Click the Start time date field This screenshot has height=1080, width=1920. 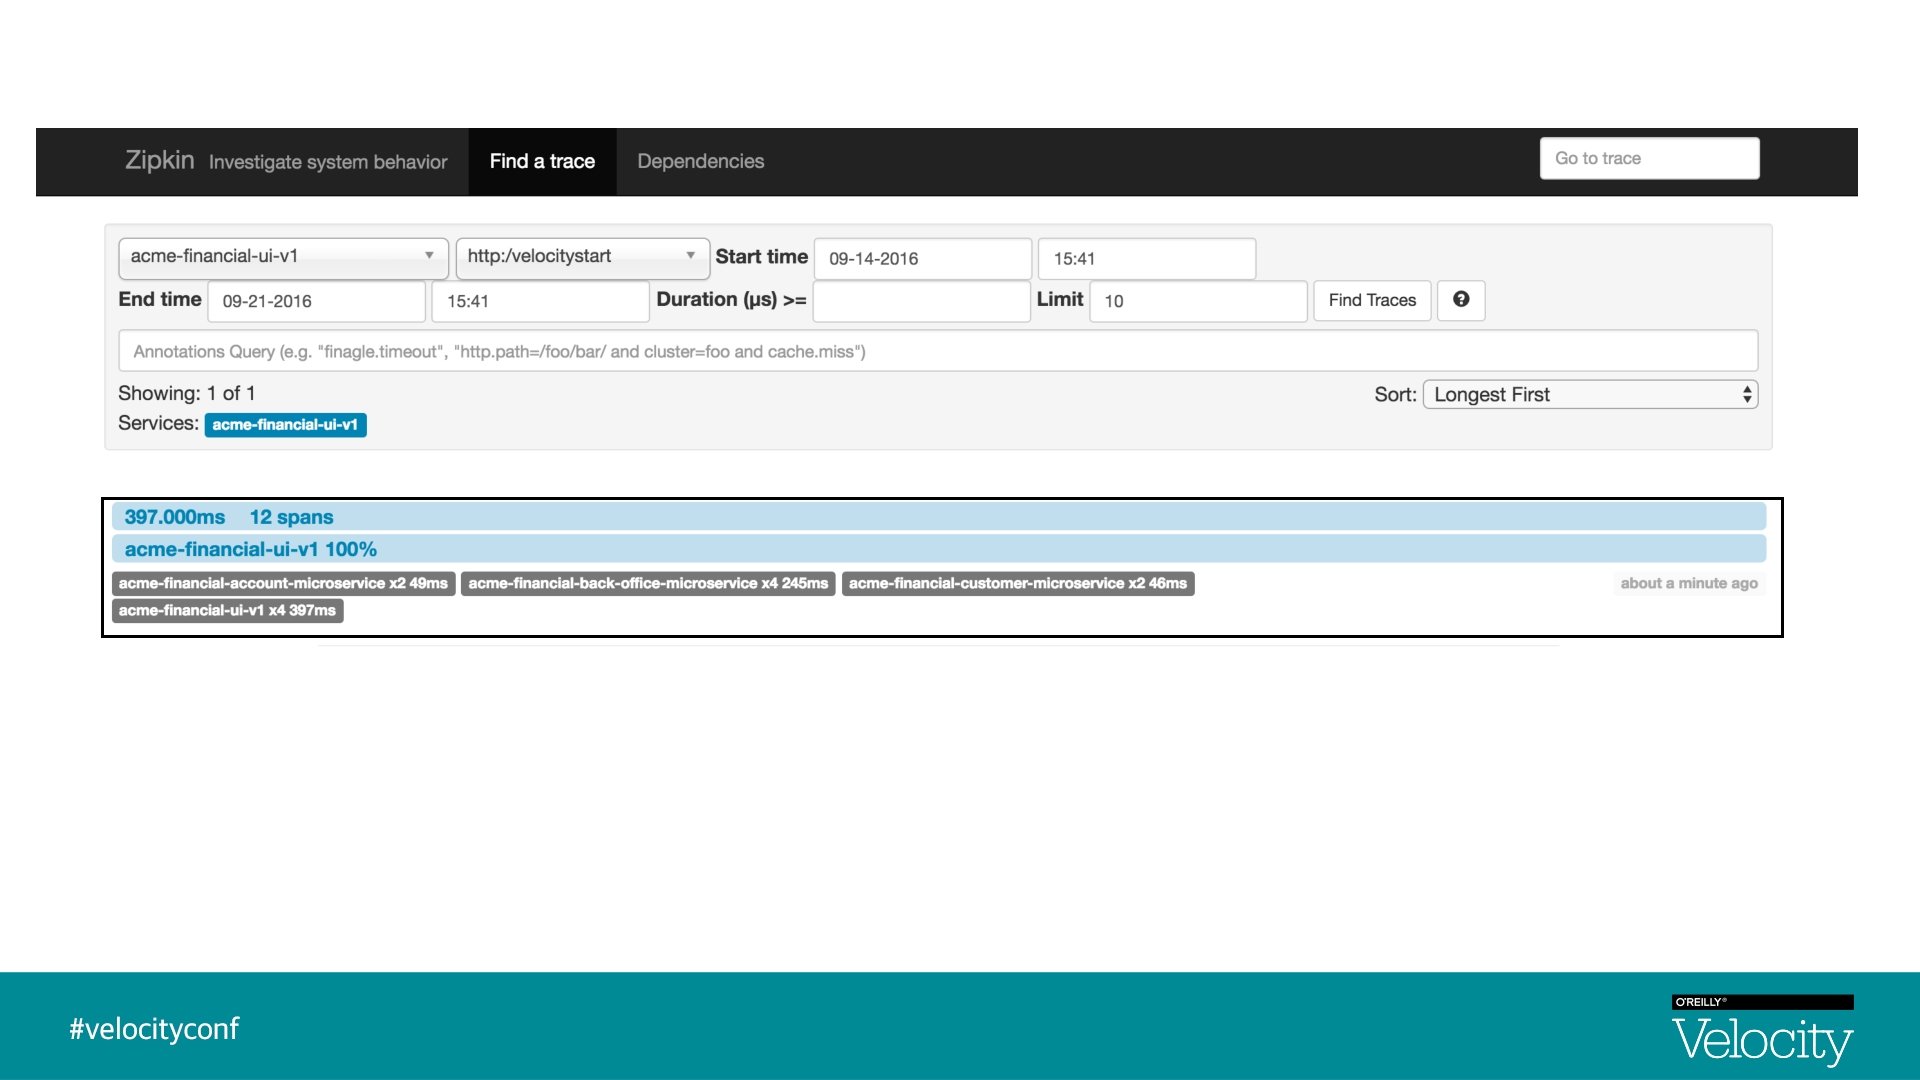pos(922,259)
